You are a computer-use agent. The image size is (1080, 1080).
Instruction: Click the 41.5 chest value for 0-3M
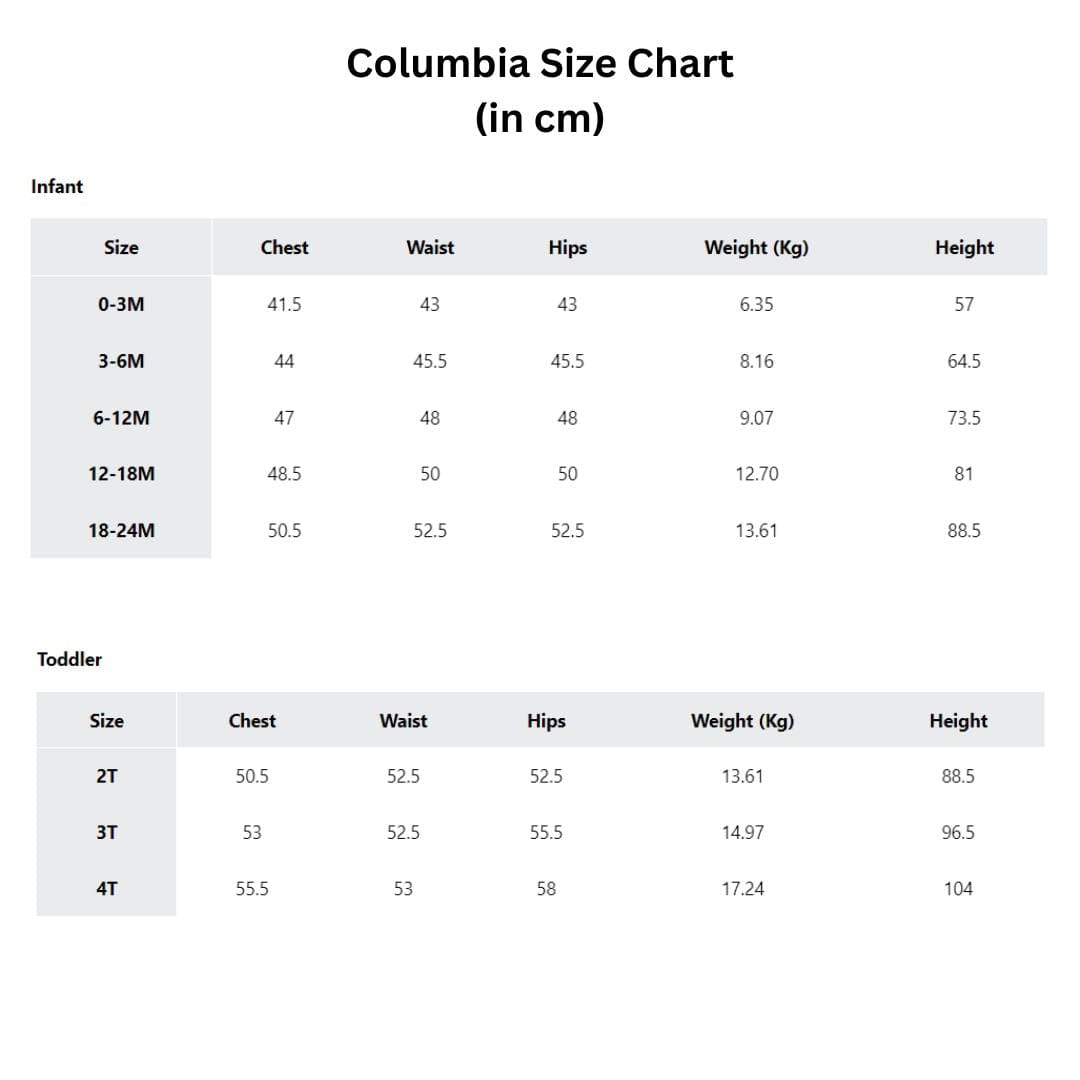coord(284,304)
